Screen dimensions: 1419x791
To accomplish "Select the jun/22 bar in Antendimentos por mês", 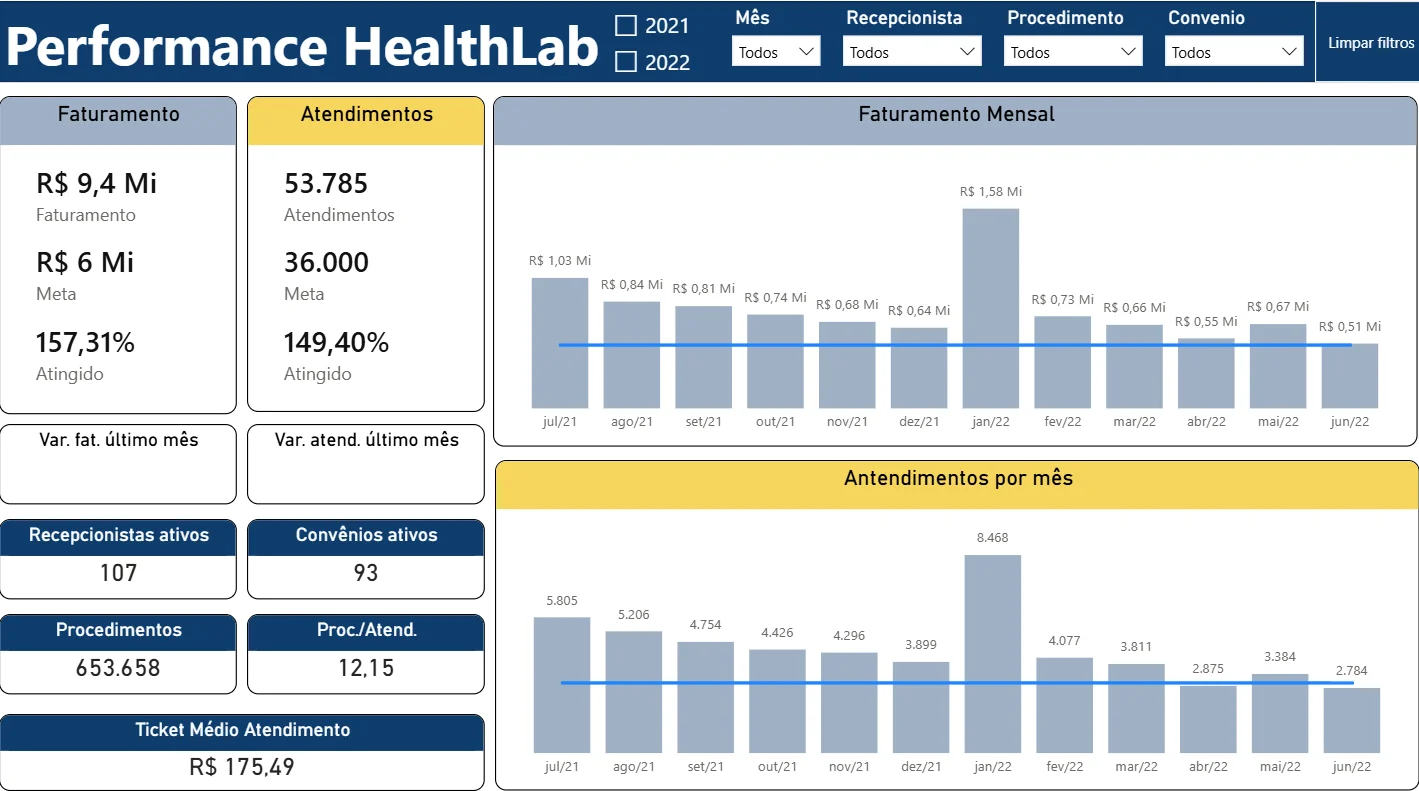I will (x=1352, y=720).
